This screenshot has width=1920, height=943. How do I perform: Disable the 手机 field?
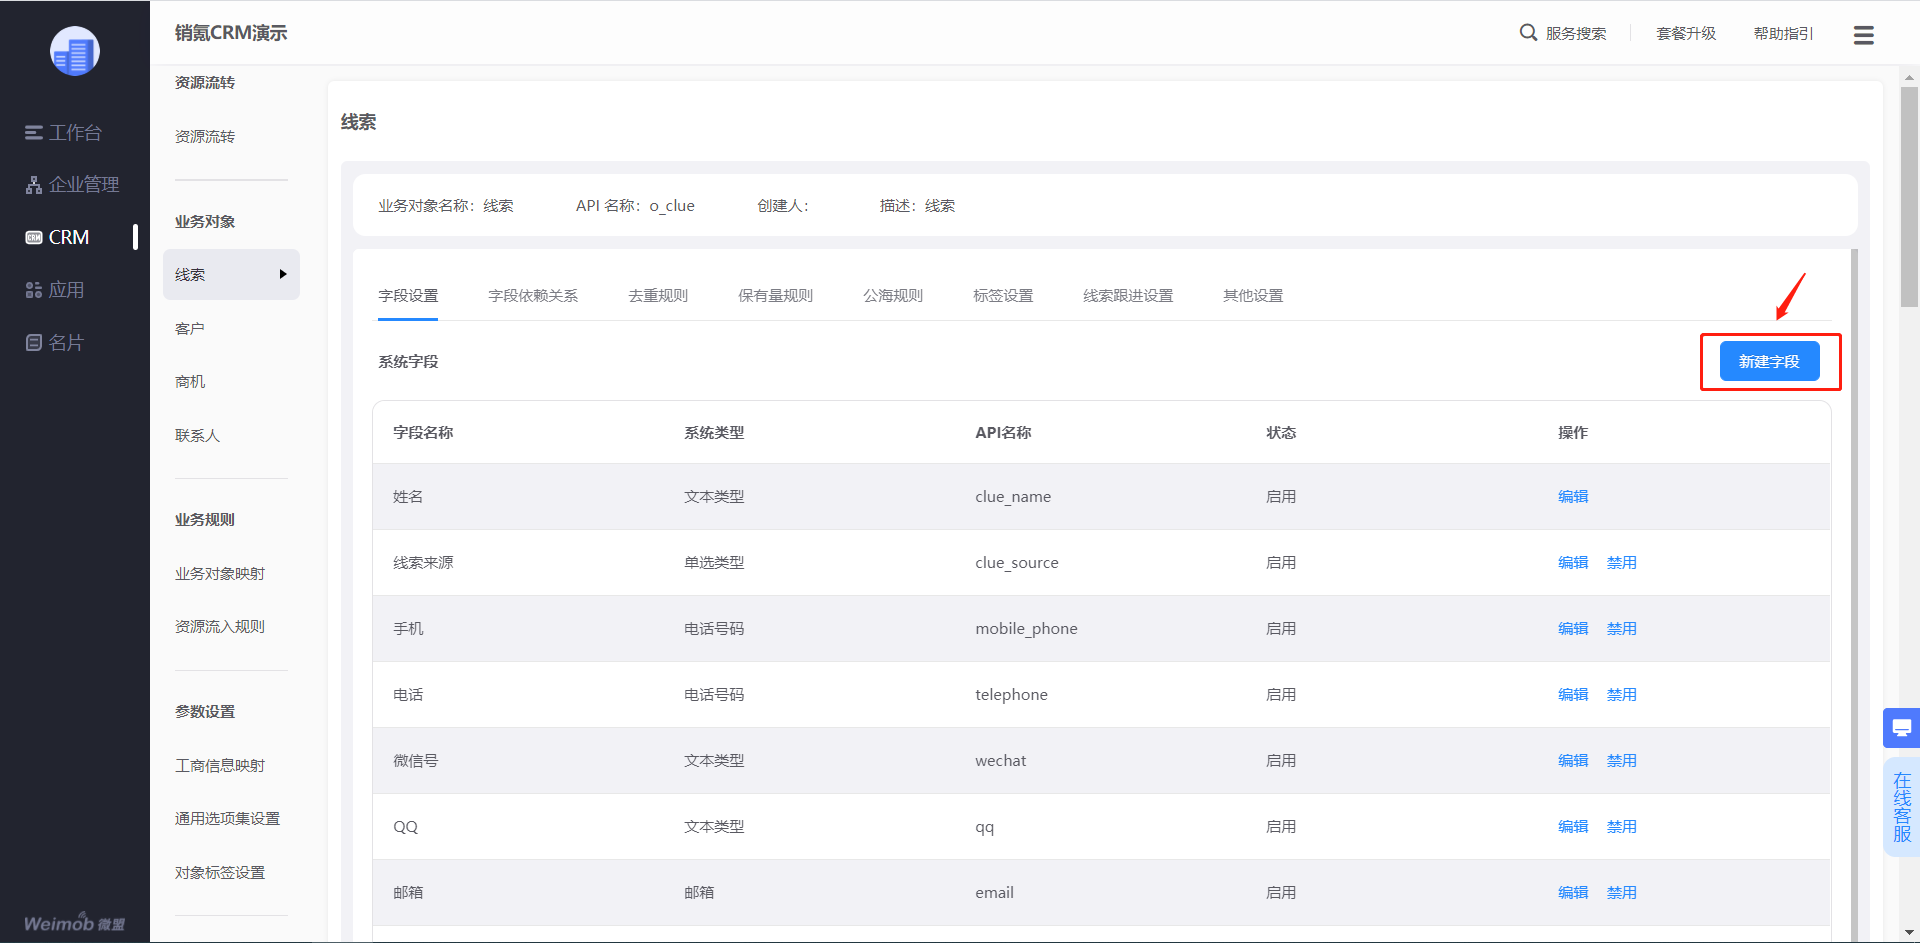tap(1622, 628)
